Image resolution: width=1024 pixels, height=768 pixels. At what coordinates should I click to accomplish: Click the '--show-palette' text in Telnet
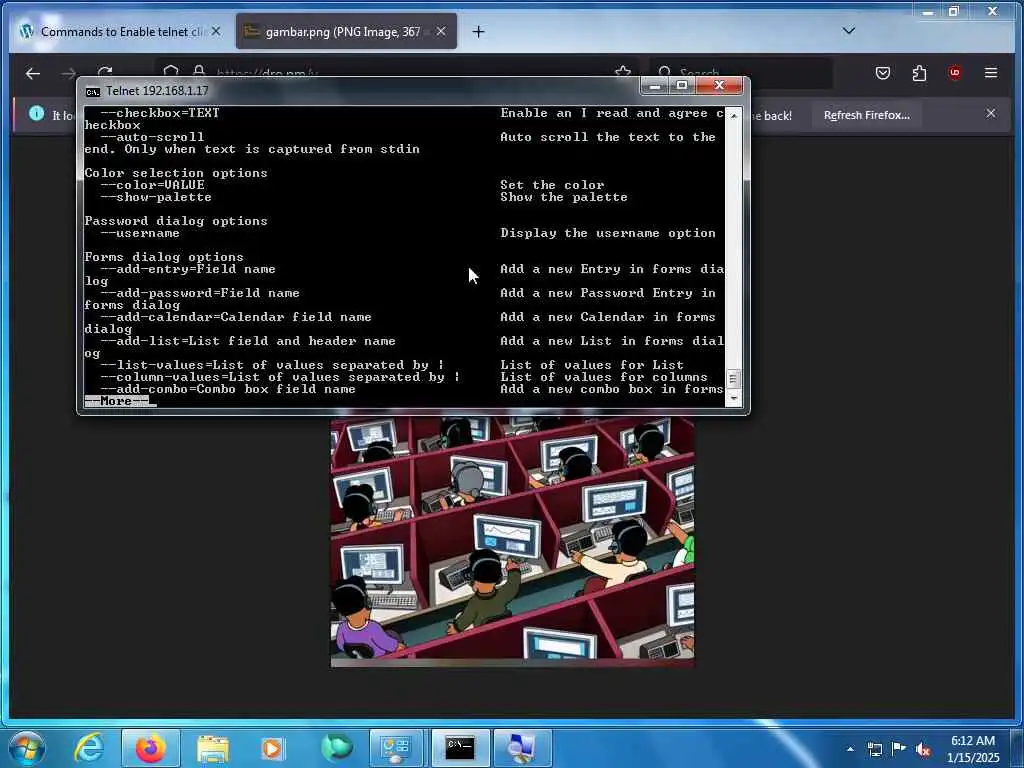tap(156, 197)
